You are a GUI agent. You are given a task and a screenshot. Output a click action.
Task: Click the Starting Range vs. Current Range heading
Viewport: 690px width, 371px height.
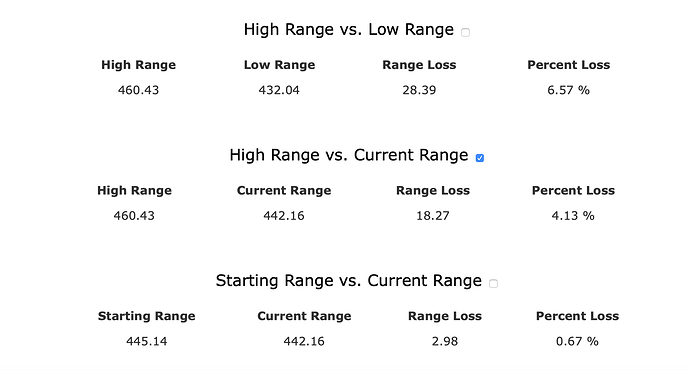pos(349,281)
